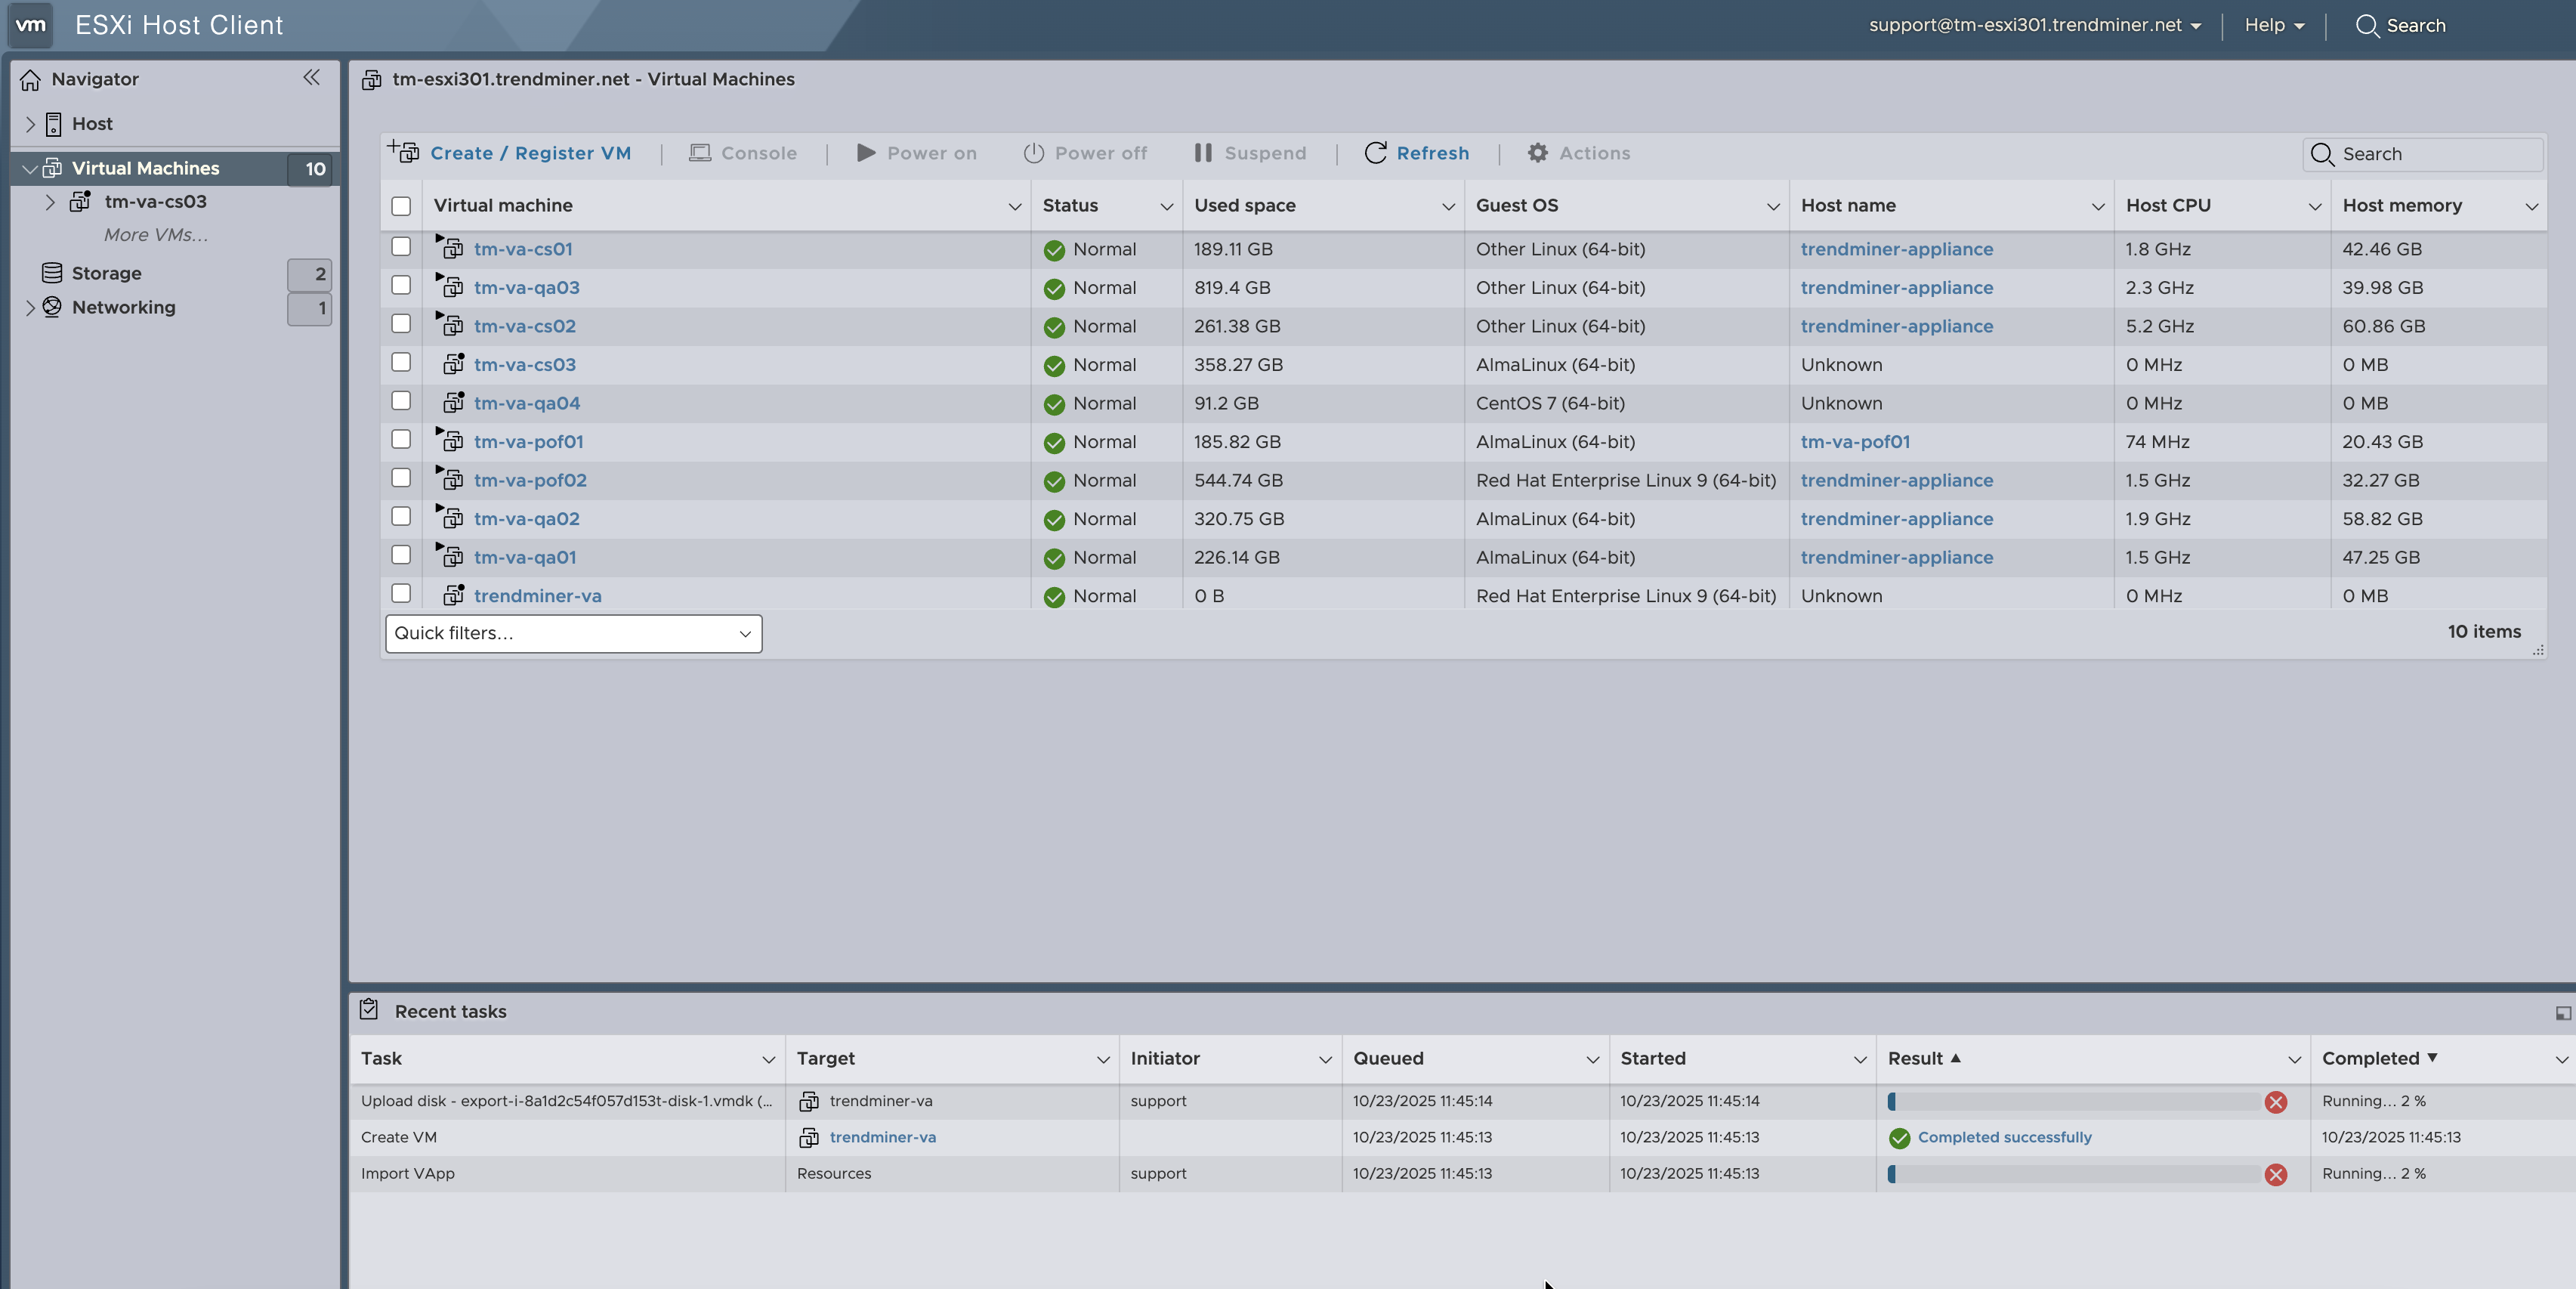Toggle the select-all checkbox in the table header
2576x1289 pixels.
click(x=401, y=206)
